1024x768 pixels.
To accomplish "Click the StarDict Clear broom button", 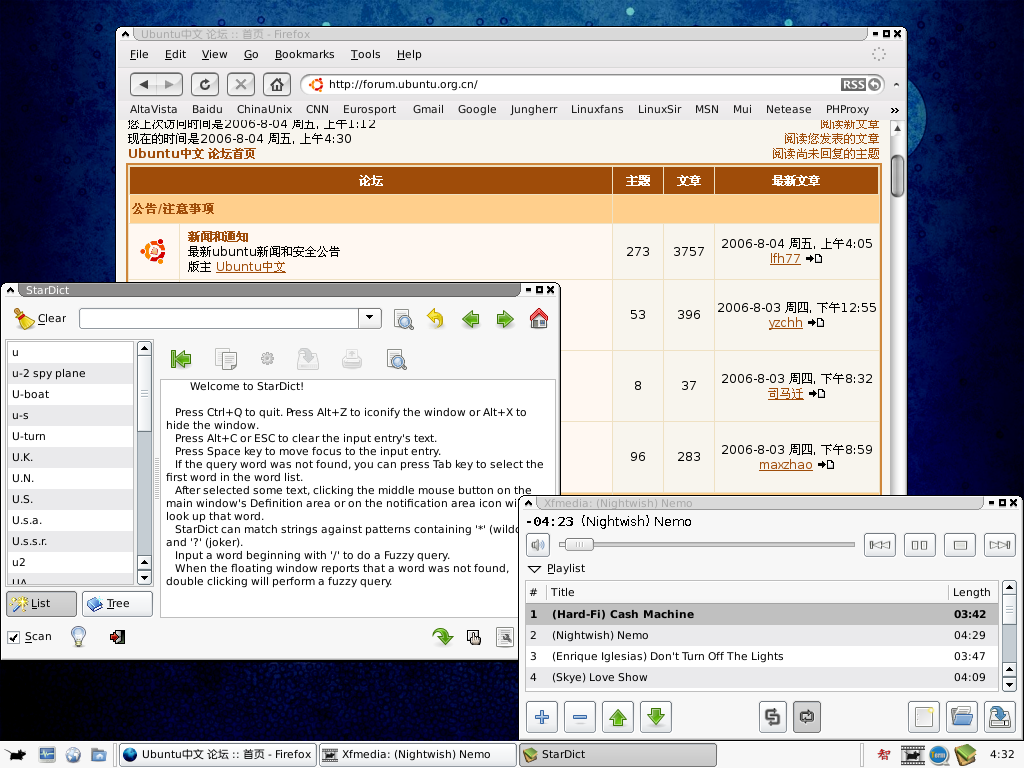I will (40, 319).
